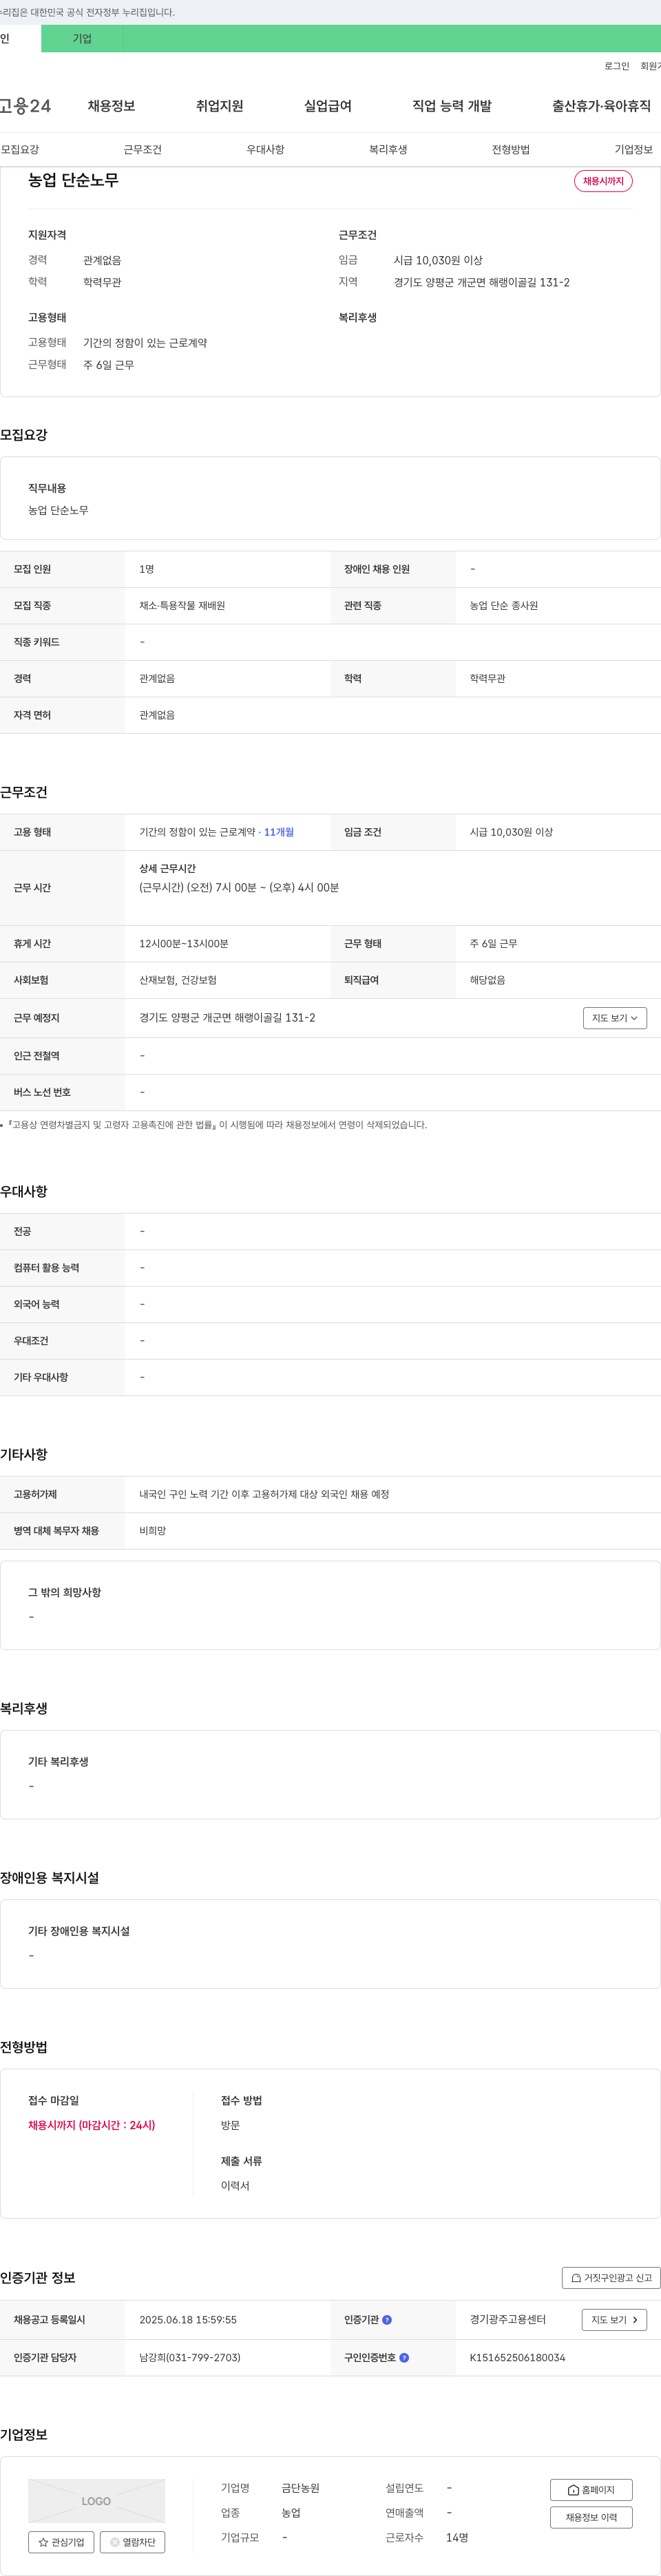The width and height of the screenshot is (661, 2576).
Task: Select working hours 7시 00분 ~ 4시 00분 text
Action: click(x=239, y=888)
